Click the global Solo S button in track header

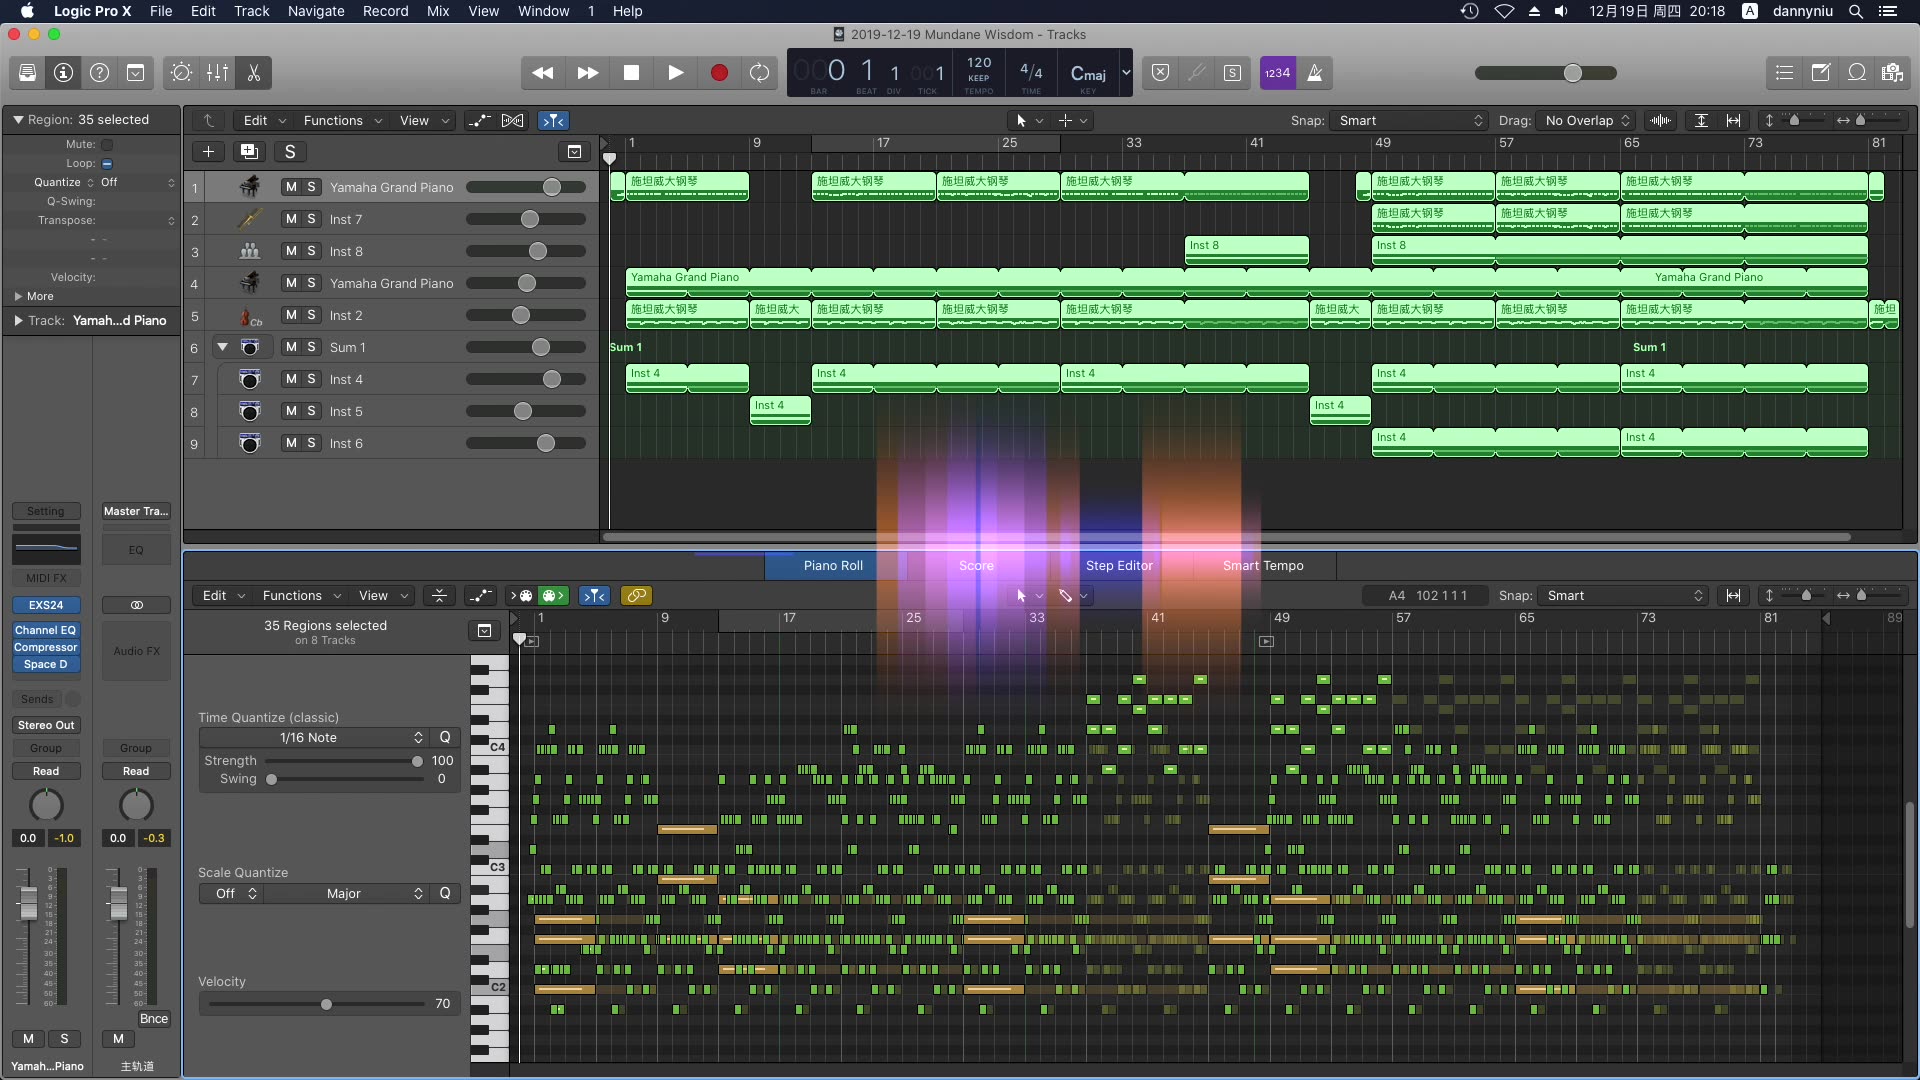(290, 152)
